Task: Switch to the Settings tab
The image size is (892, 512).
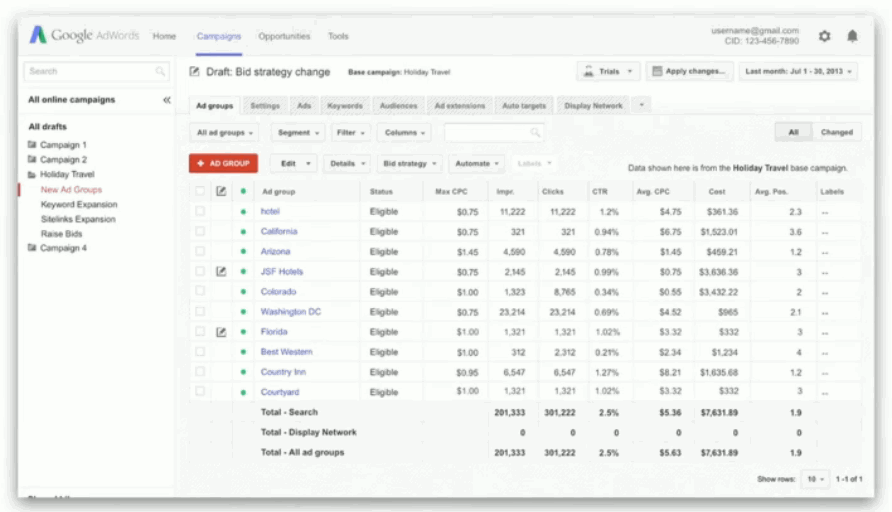Action: coord(265,106)
